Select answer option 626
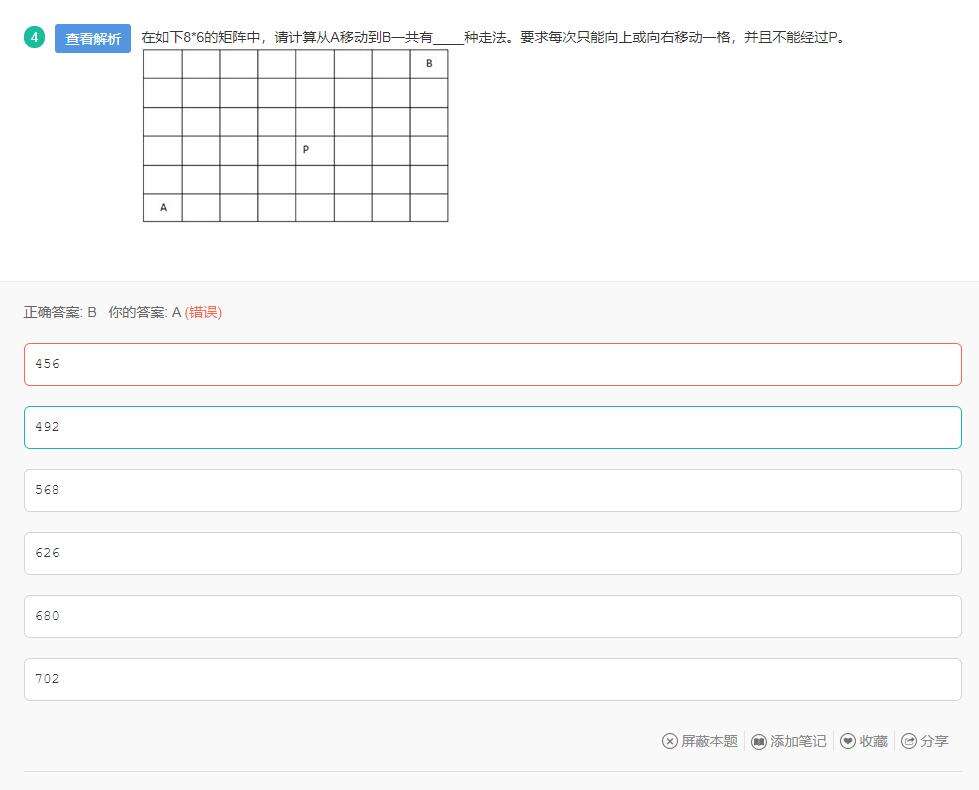This screenshot has width=979, height=790. click(x=492, y=553)
